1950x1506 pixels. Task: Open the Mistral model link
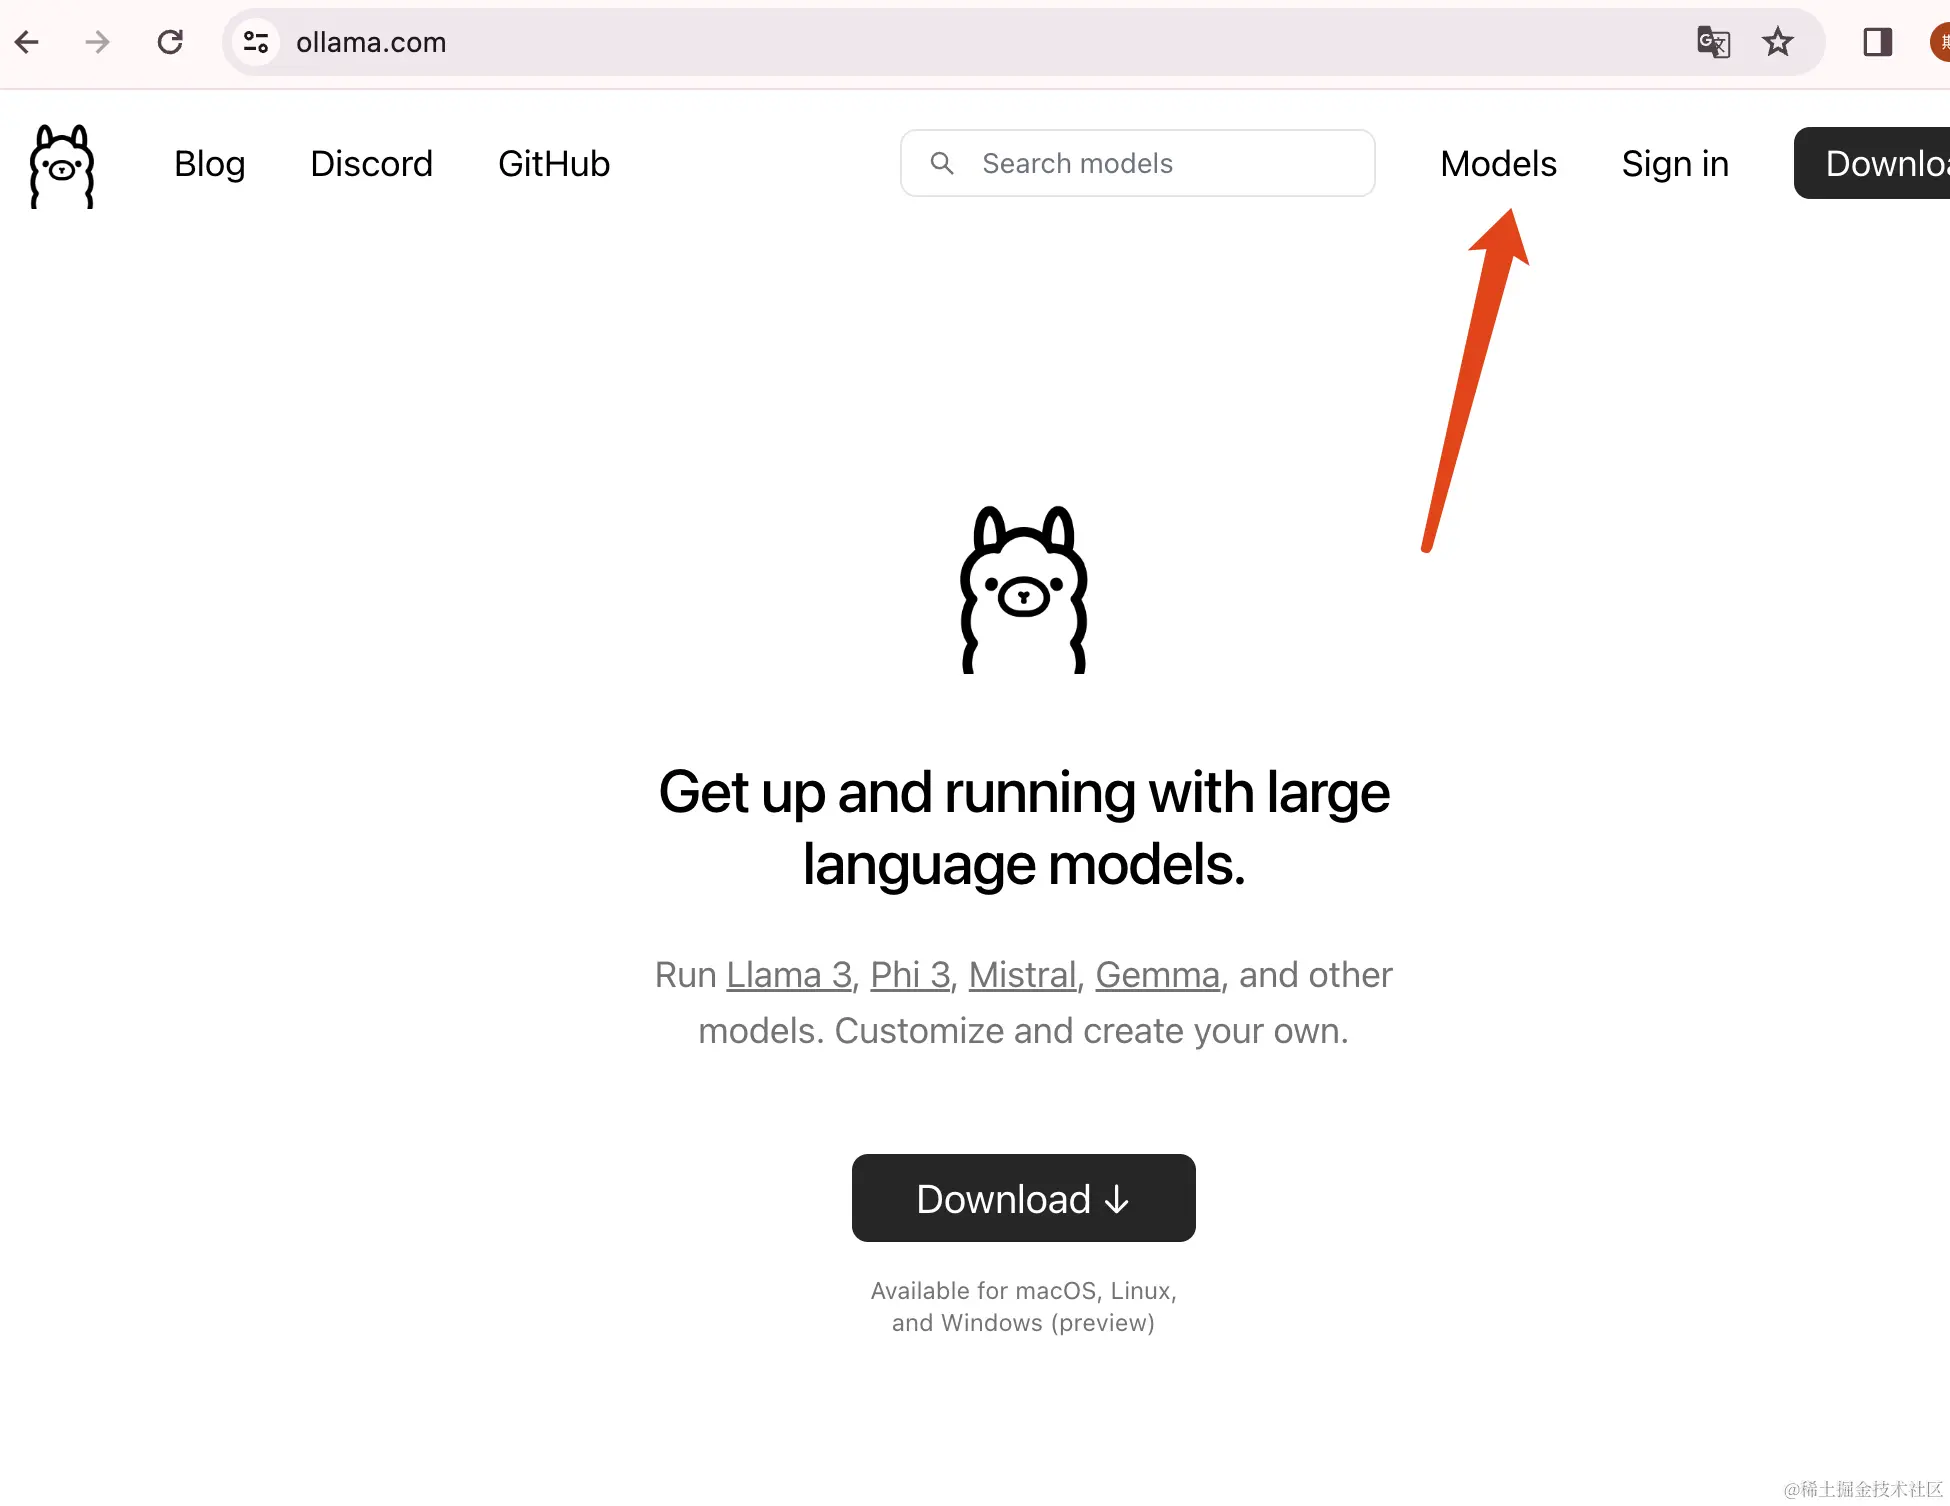(x=1022, y=975)
